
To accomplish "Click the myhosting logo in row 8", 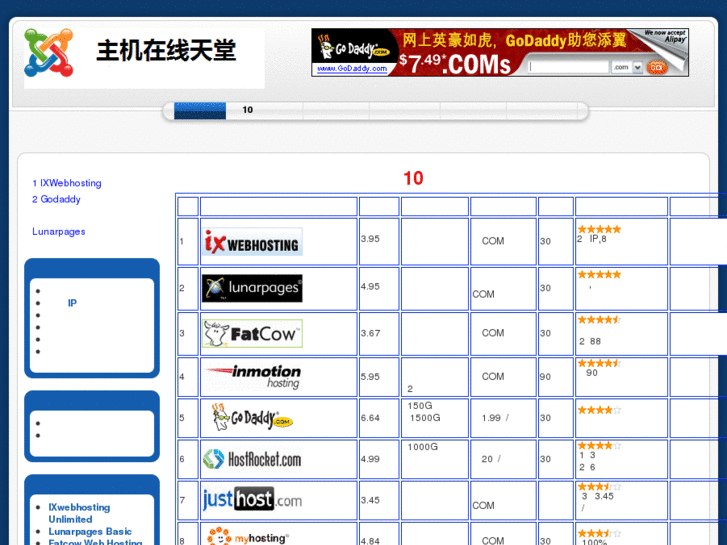I will (x=247, y=537).
